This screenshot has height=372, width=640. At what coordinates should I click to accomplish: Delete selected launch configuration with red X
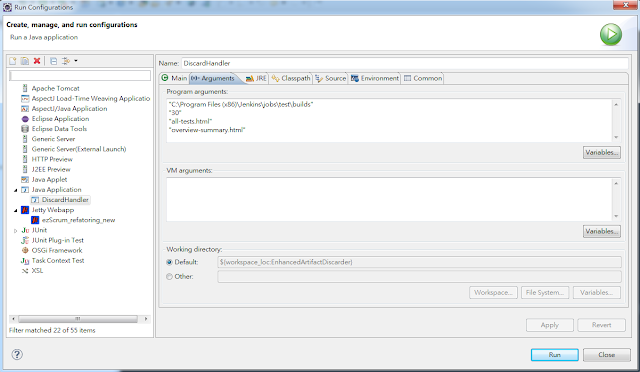click(x=37, y=61)
